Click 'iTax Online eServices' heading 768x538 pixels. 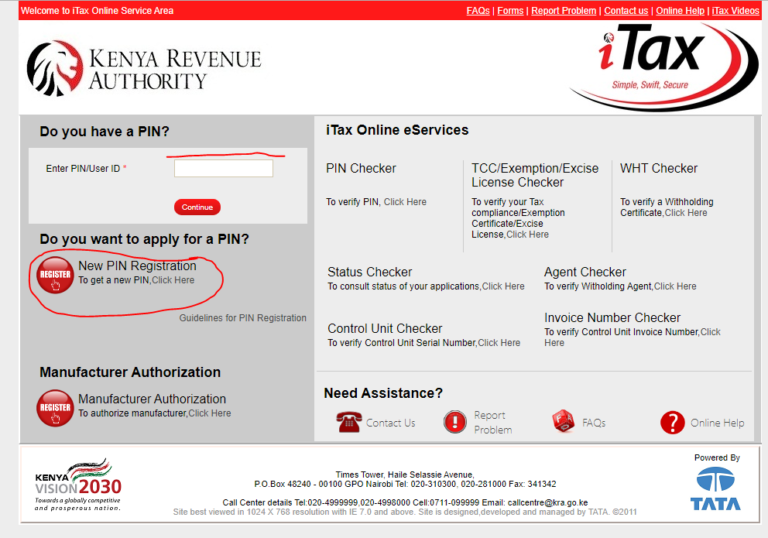[397, 130]
